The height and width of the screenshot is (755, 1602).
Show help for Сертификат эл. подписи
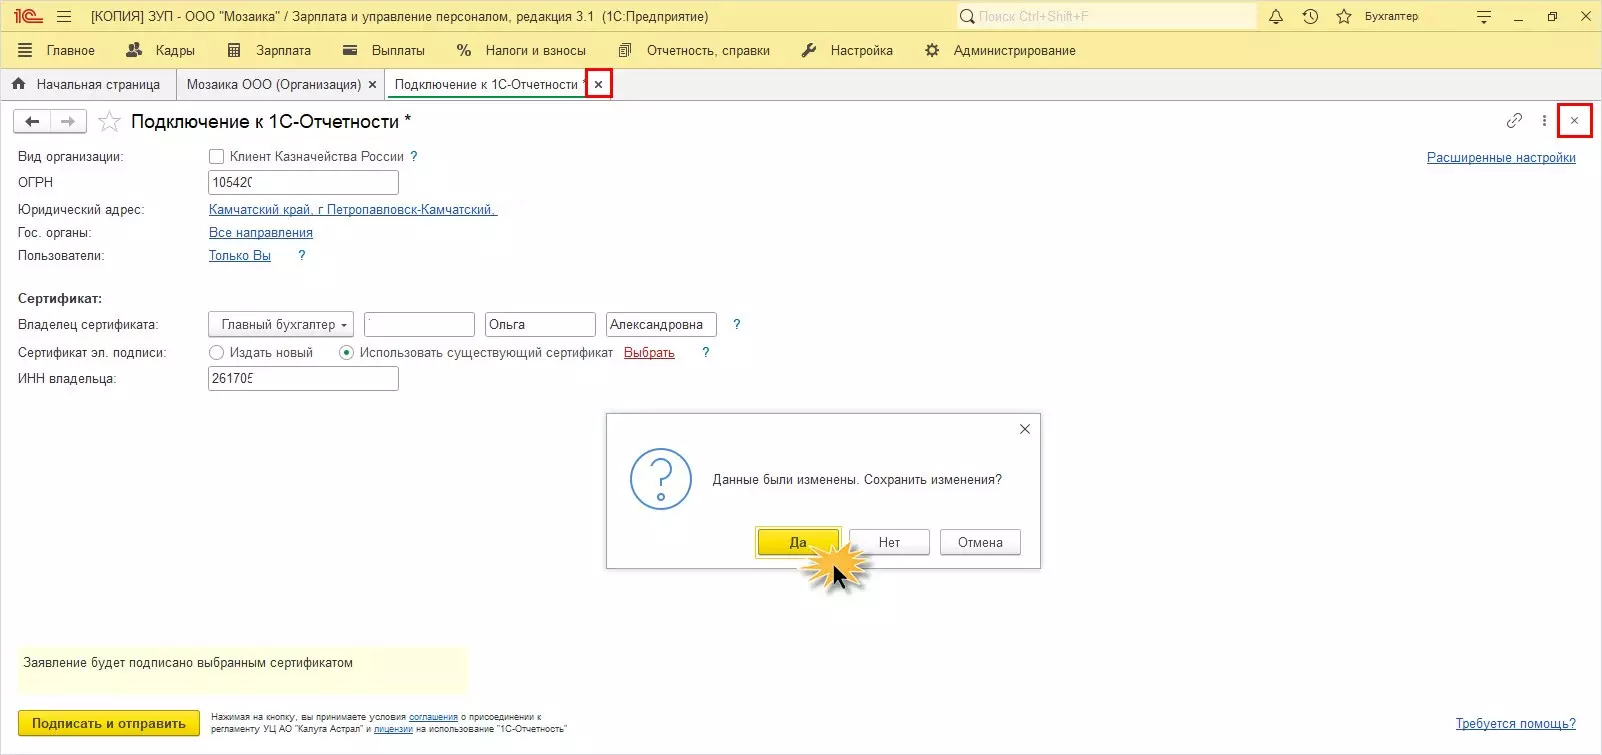tap(706, 353)
